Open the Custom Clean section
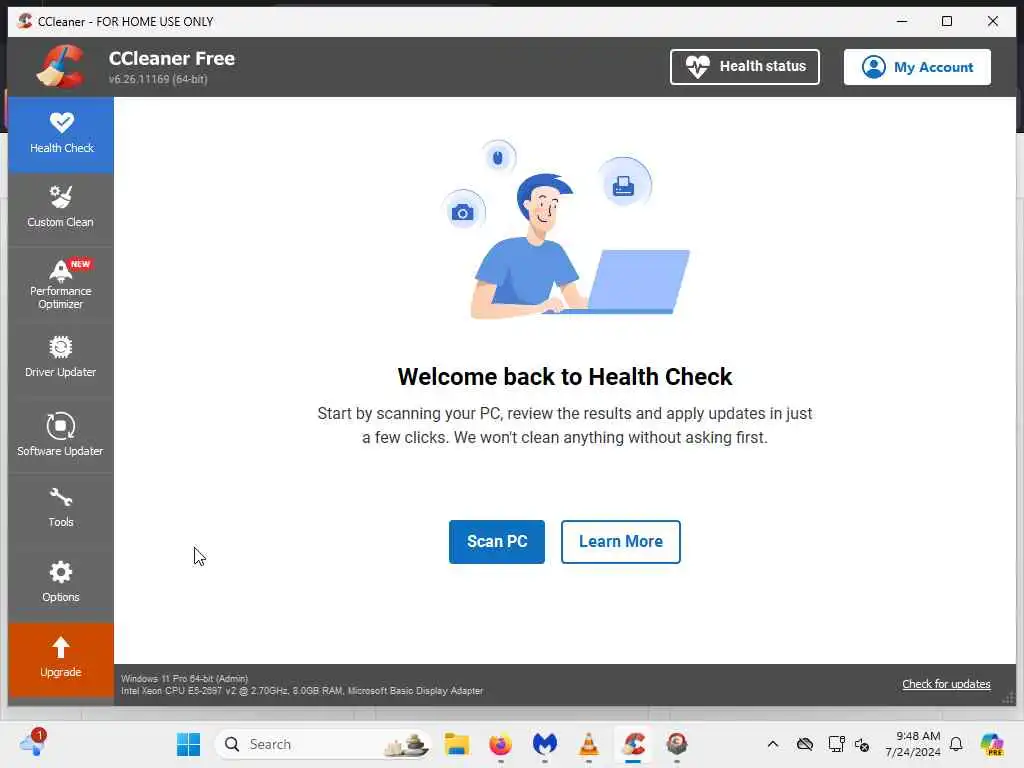Image resolution: width=1024 pixels, height=768 pixels. point(61,209)
